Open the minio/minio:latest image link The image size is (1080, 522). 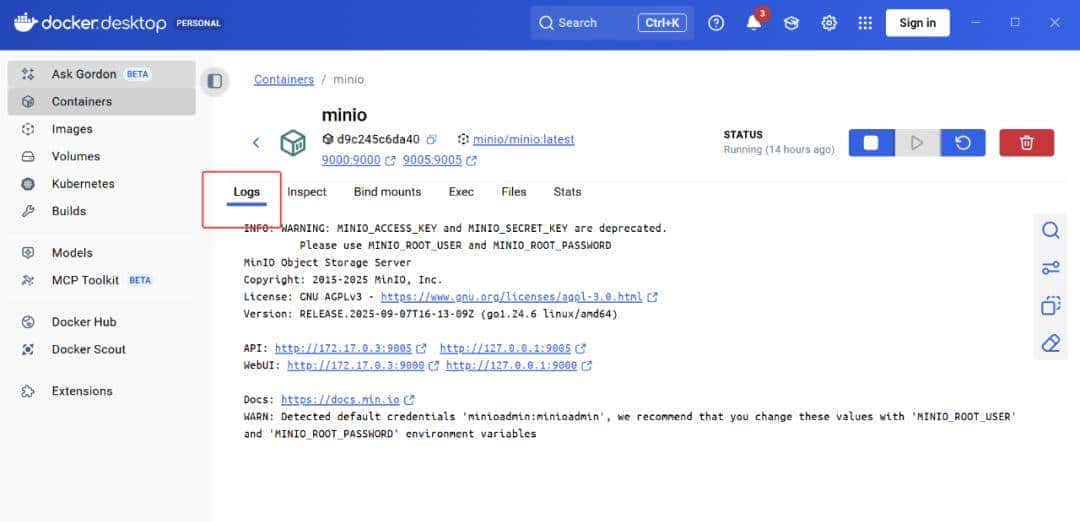[523, 139]
